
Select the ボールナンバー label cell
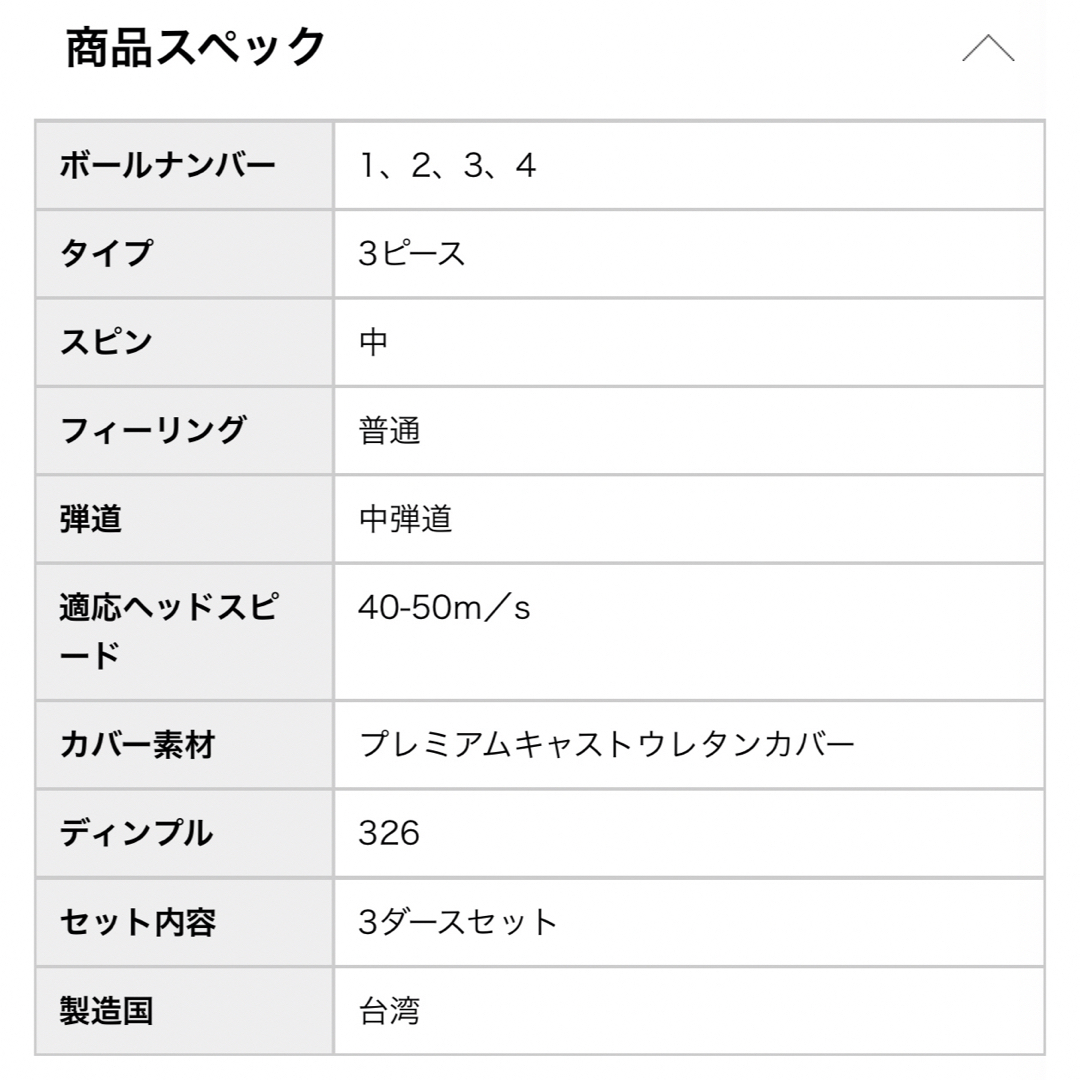[185, 165]
